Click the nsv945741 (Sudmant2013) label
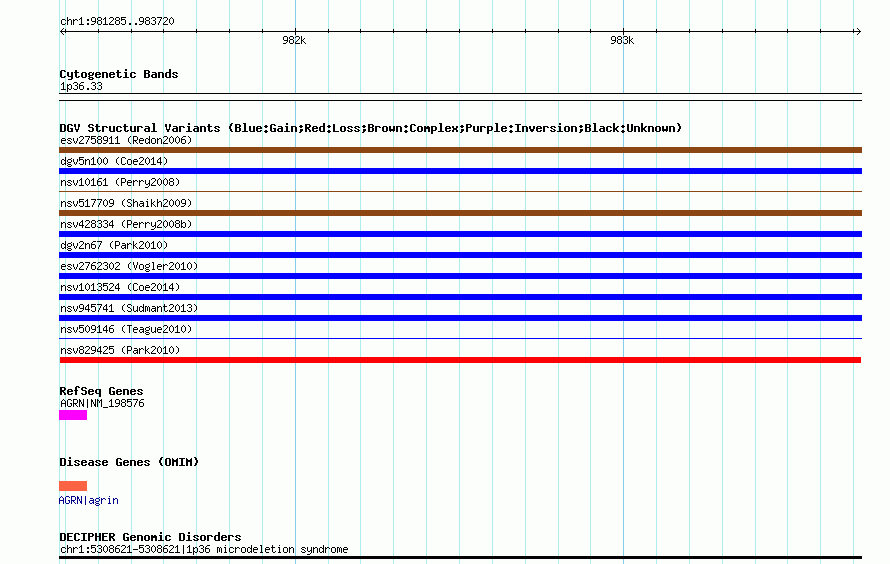Image resolution: width=890 pixels, height=564 pixels. [129, 308]
